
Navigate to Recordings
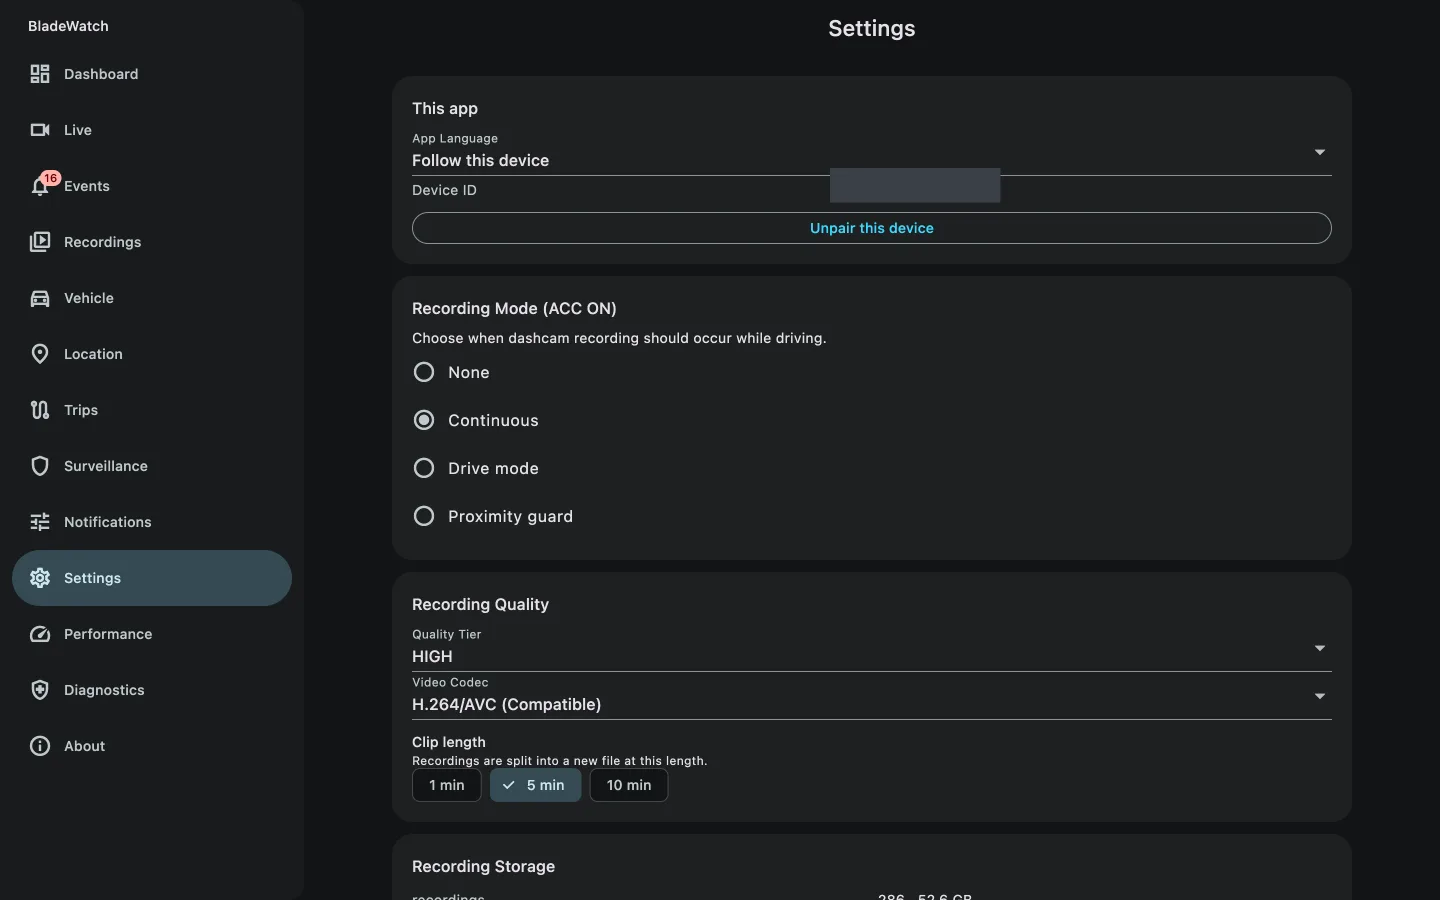(152, 242)
